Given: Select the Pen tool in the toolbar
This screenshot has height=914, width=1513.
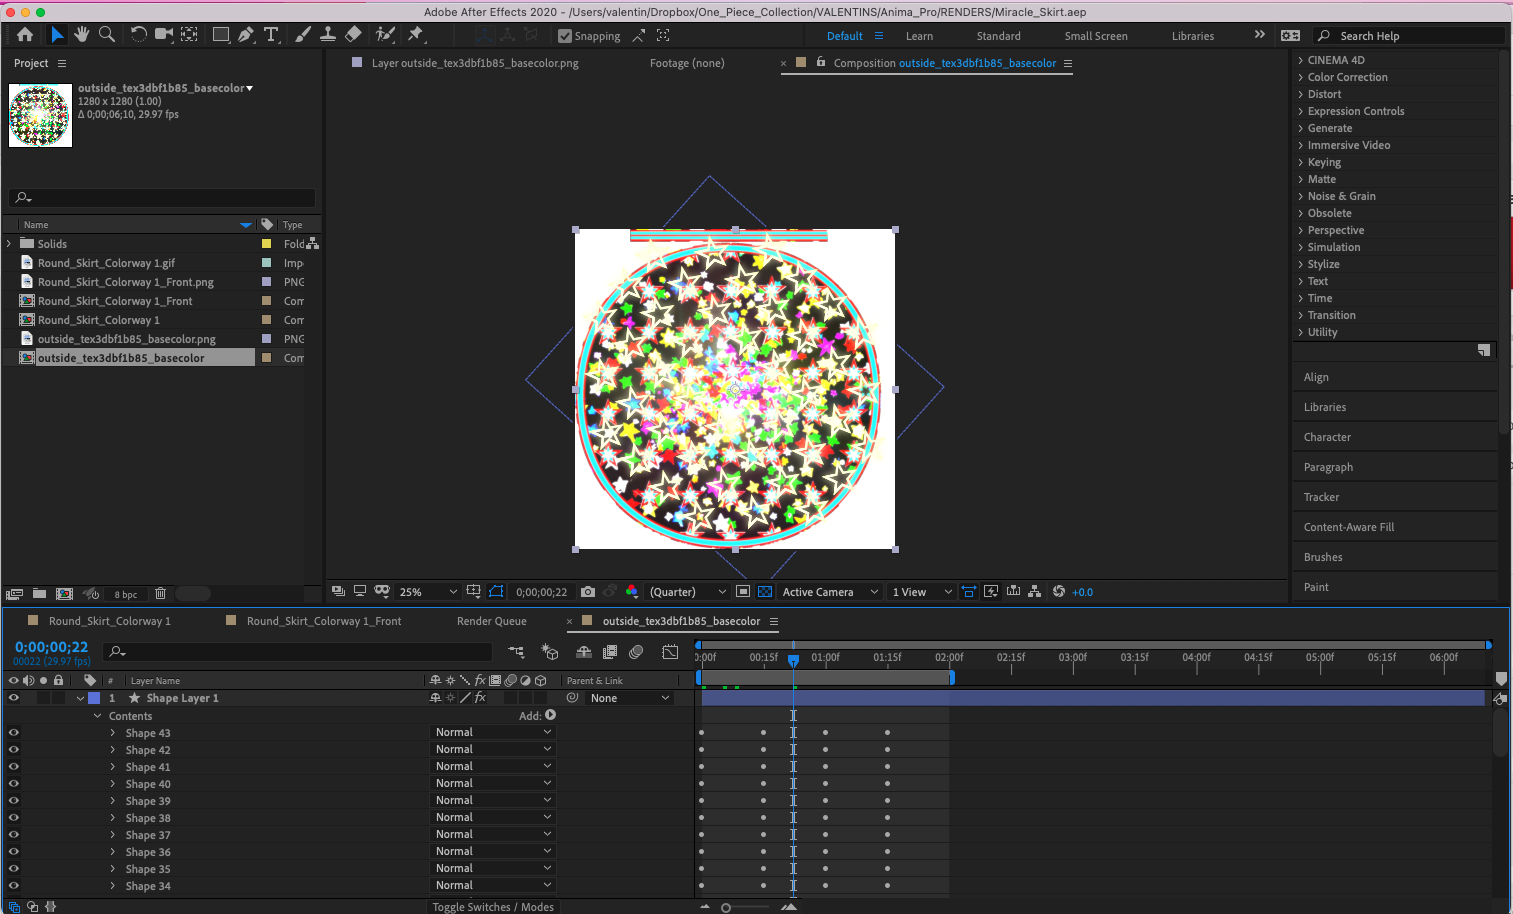Looking at the screenshot, I should coord(246,35).
